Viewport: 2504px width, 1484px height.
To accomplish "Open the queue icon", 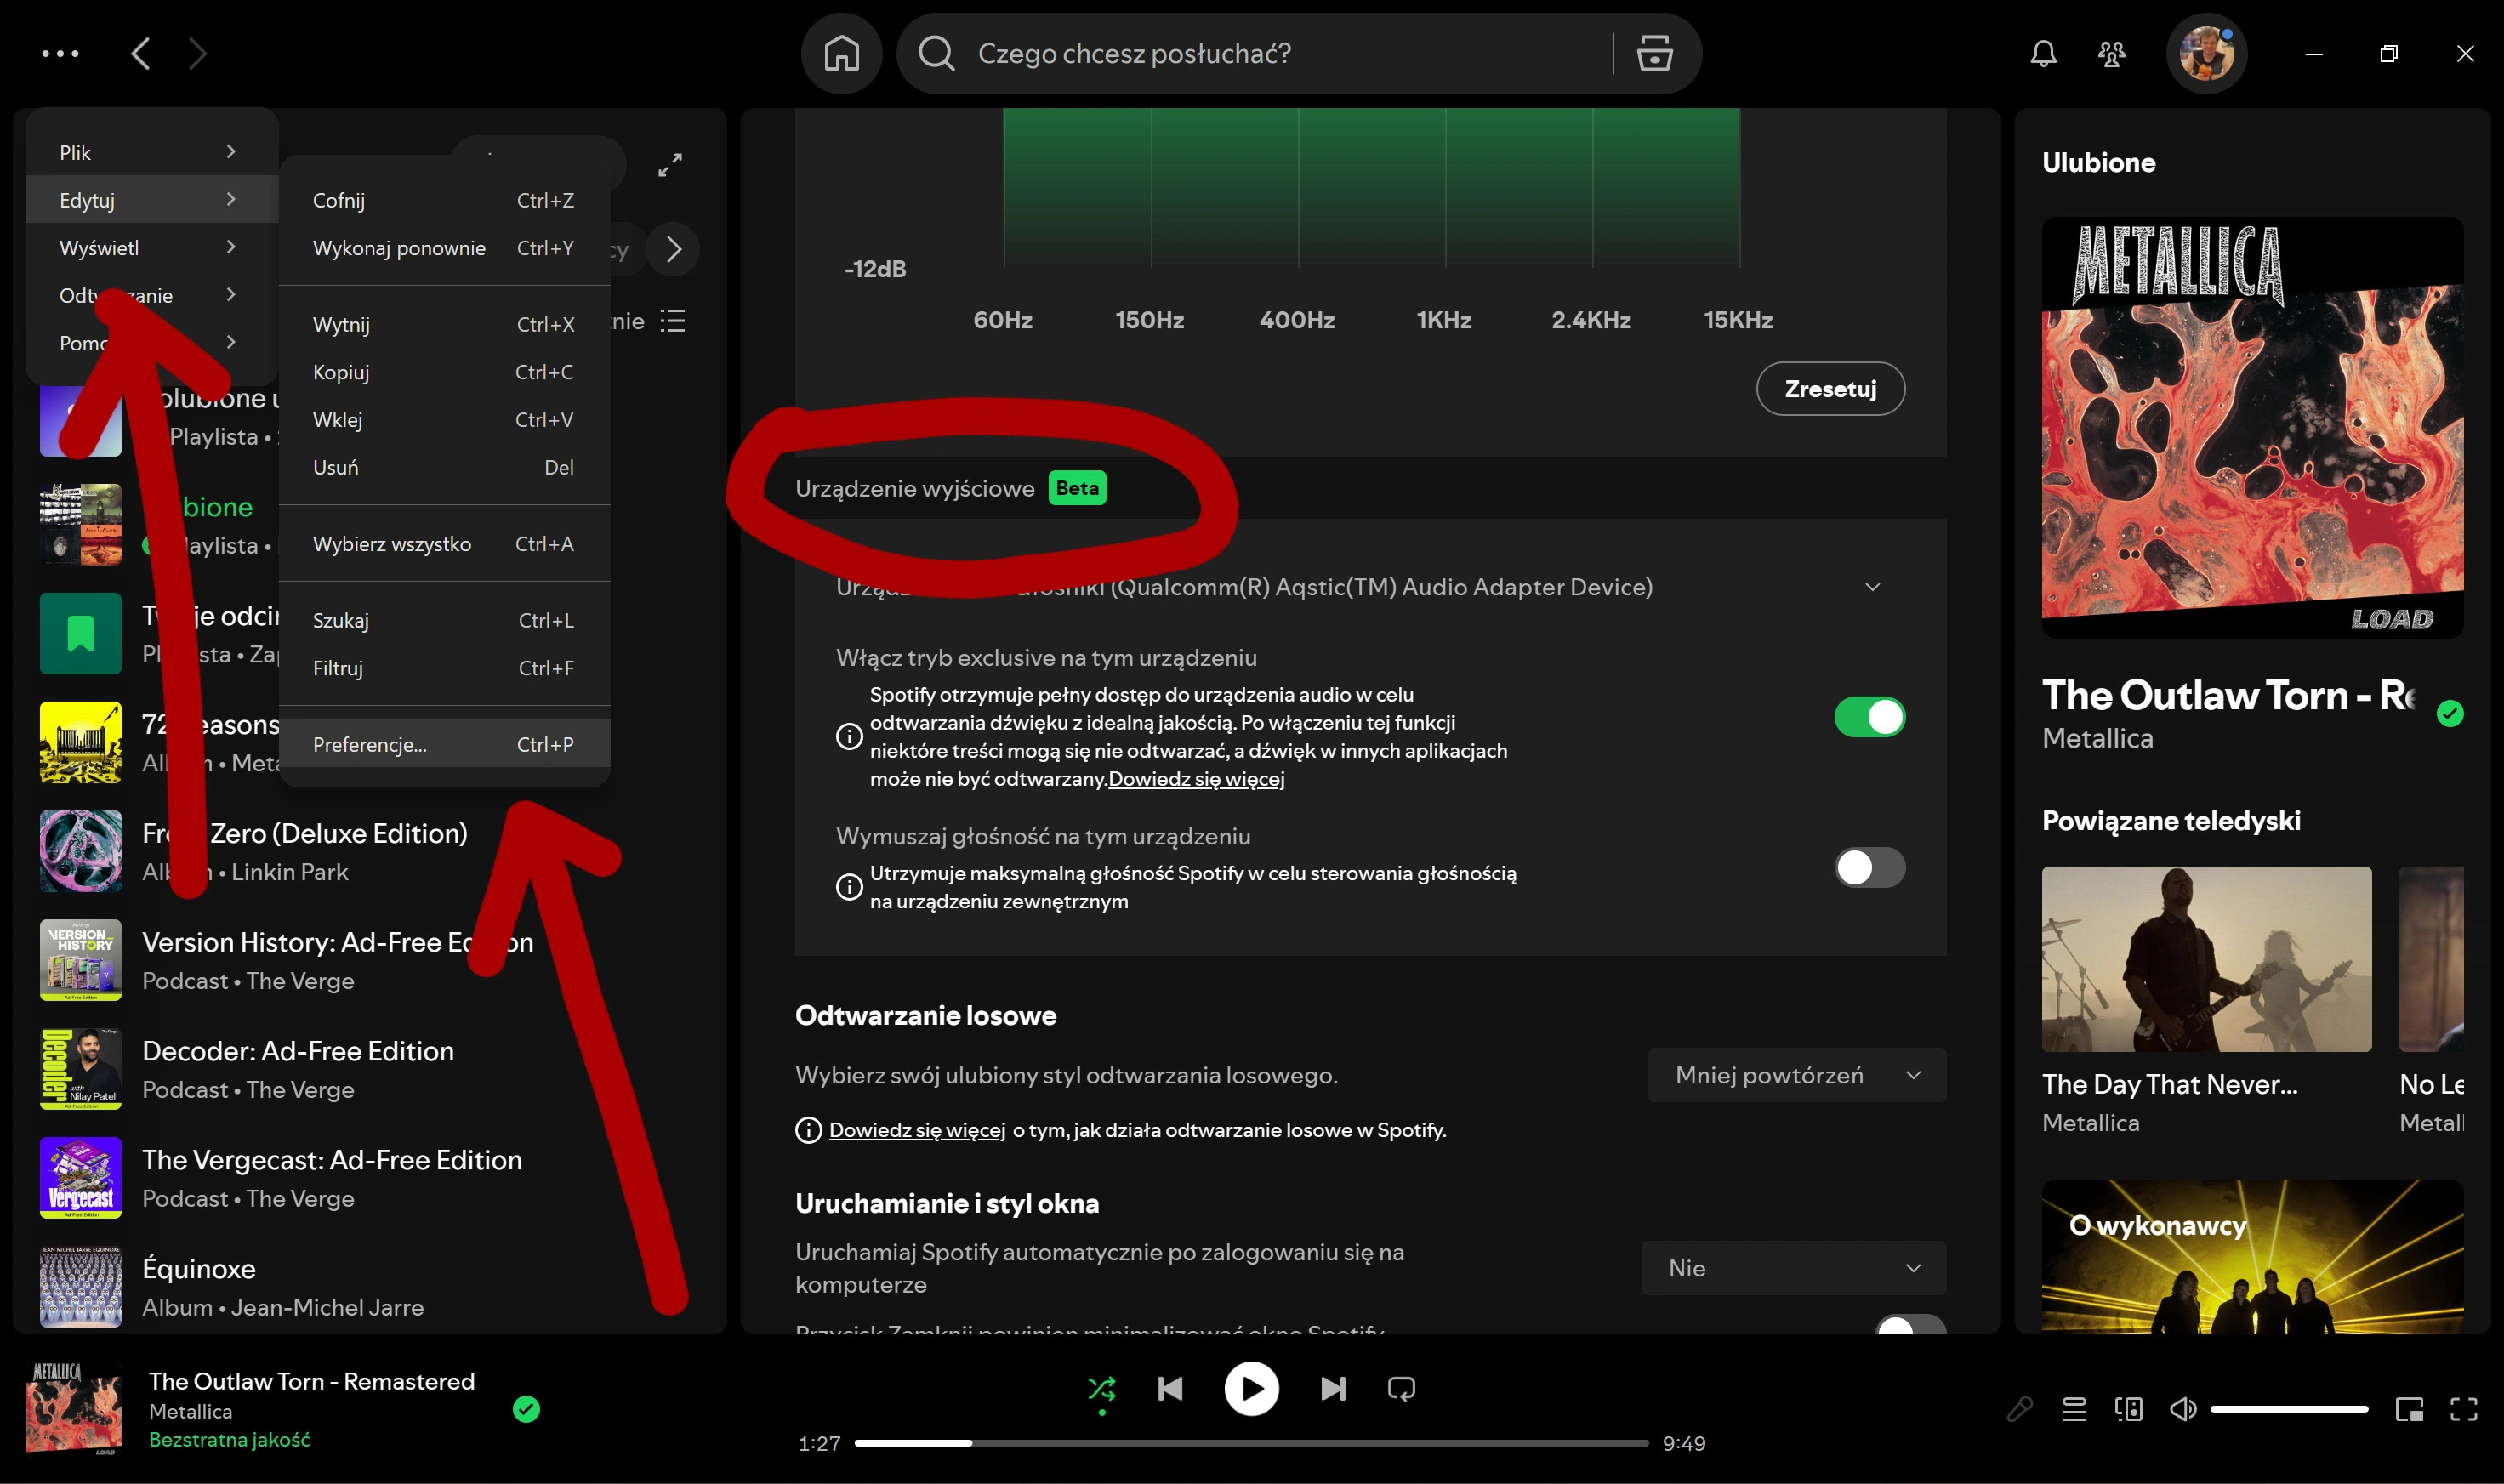I will click(x=2074, y=1409).
